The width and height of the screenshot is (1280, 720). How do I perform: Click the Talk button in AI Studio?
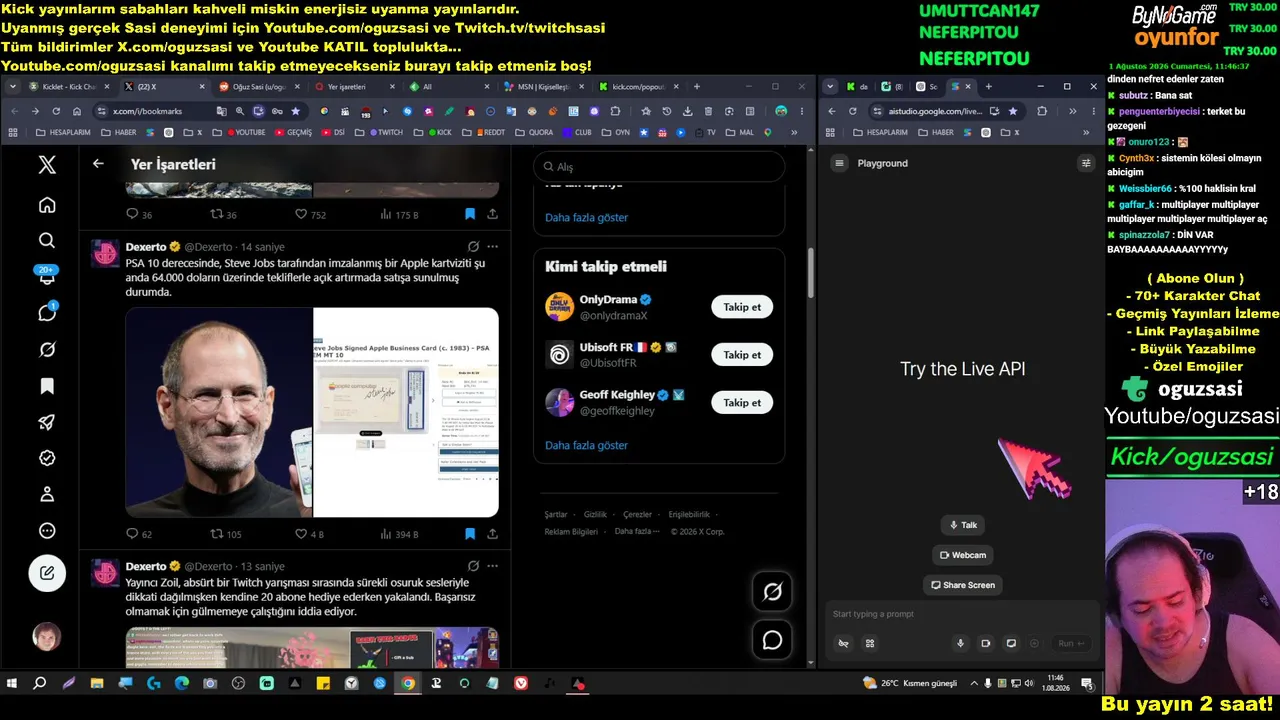(963, 525)
